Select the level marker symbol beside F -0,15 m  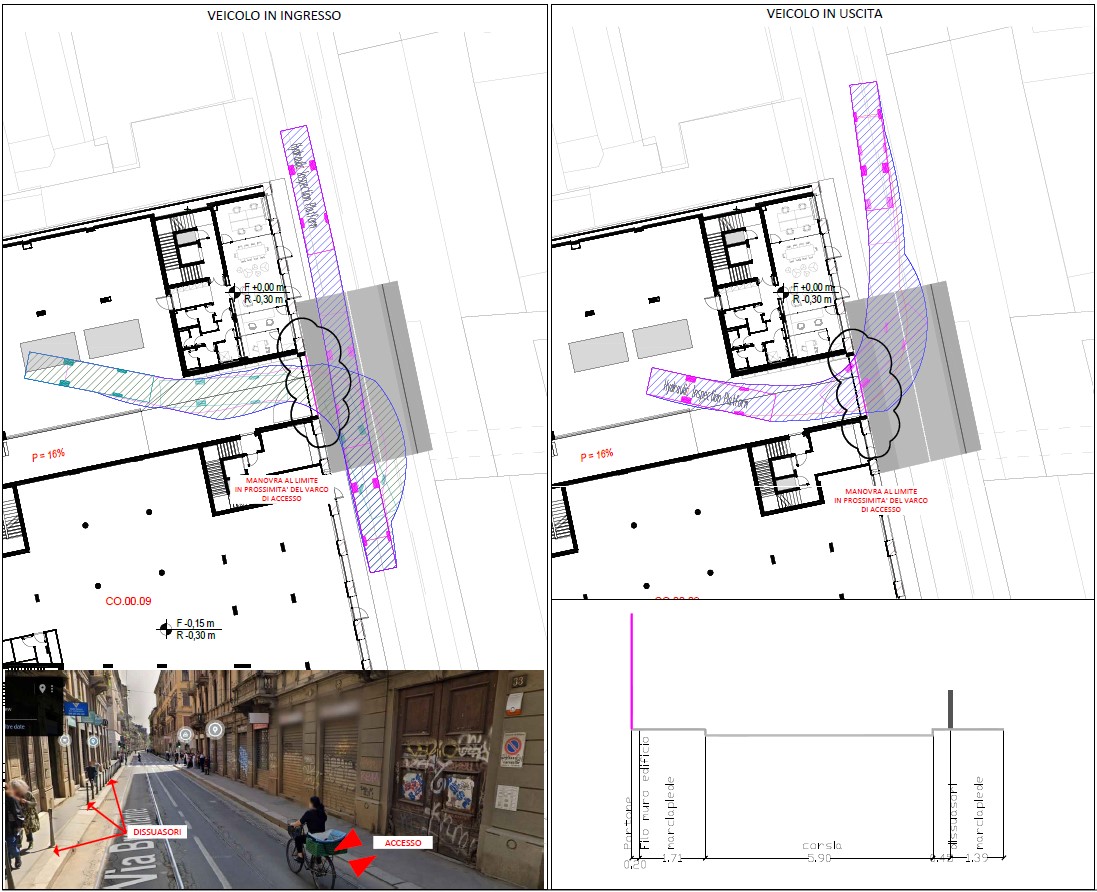[x=165, y=629]
